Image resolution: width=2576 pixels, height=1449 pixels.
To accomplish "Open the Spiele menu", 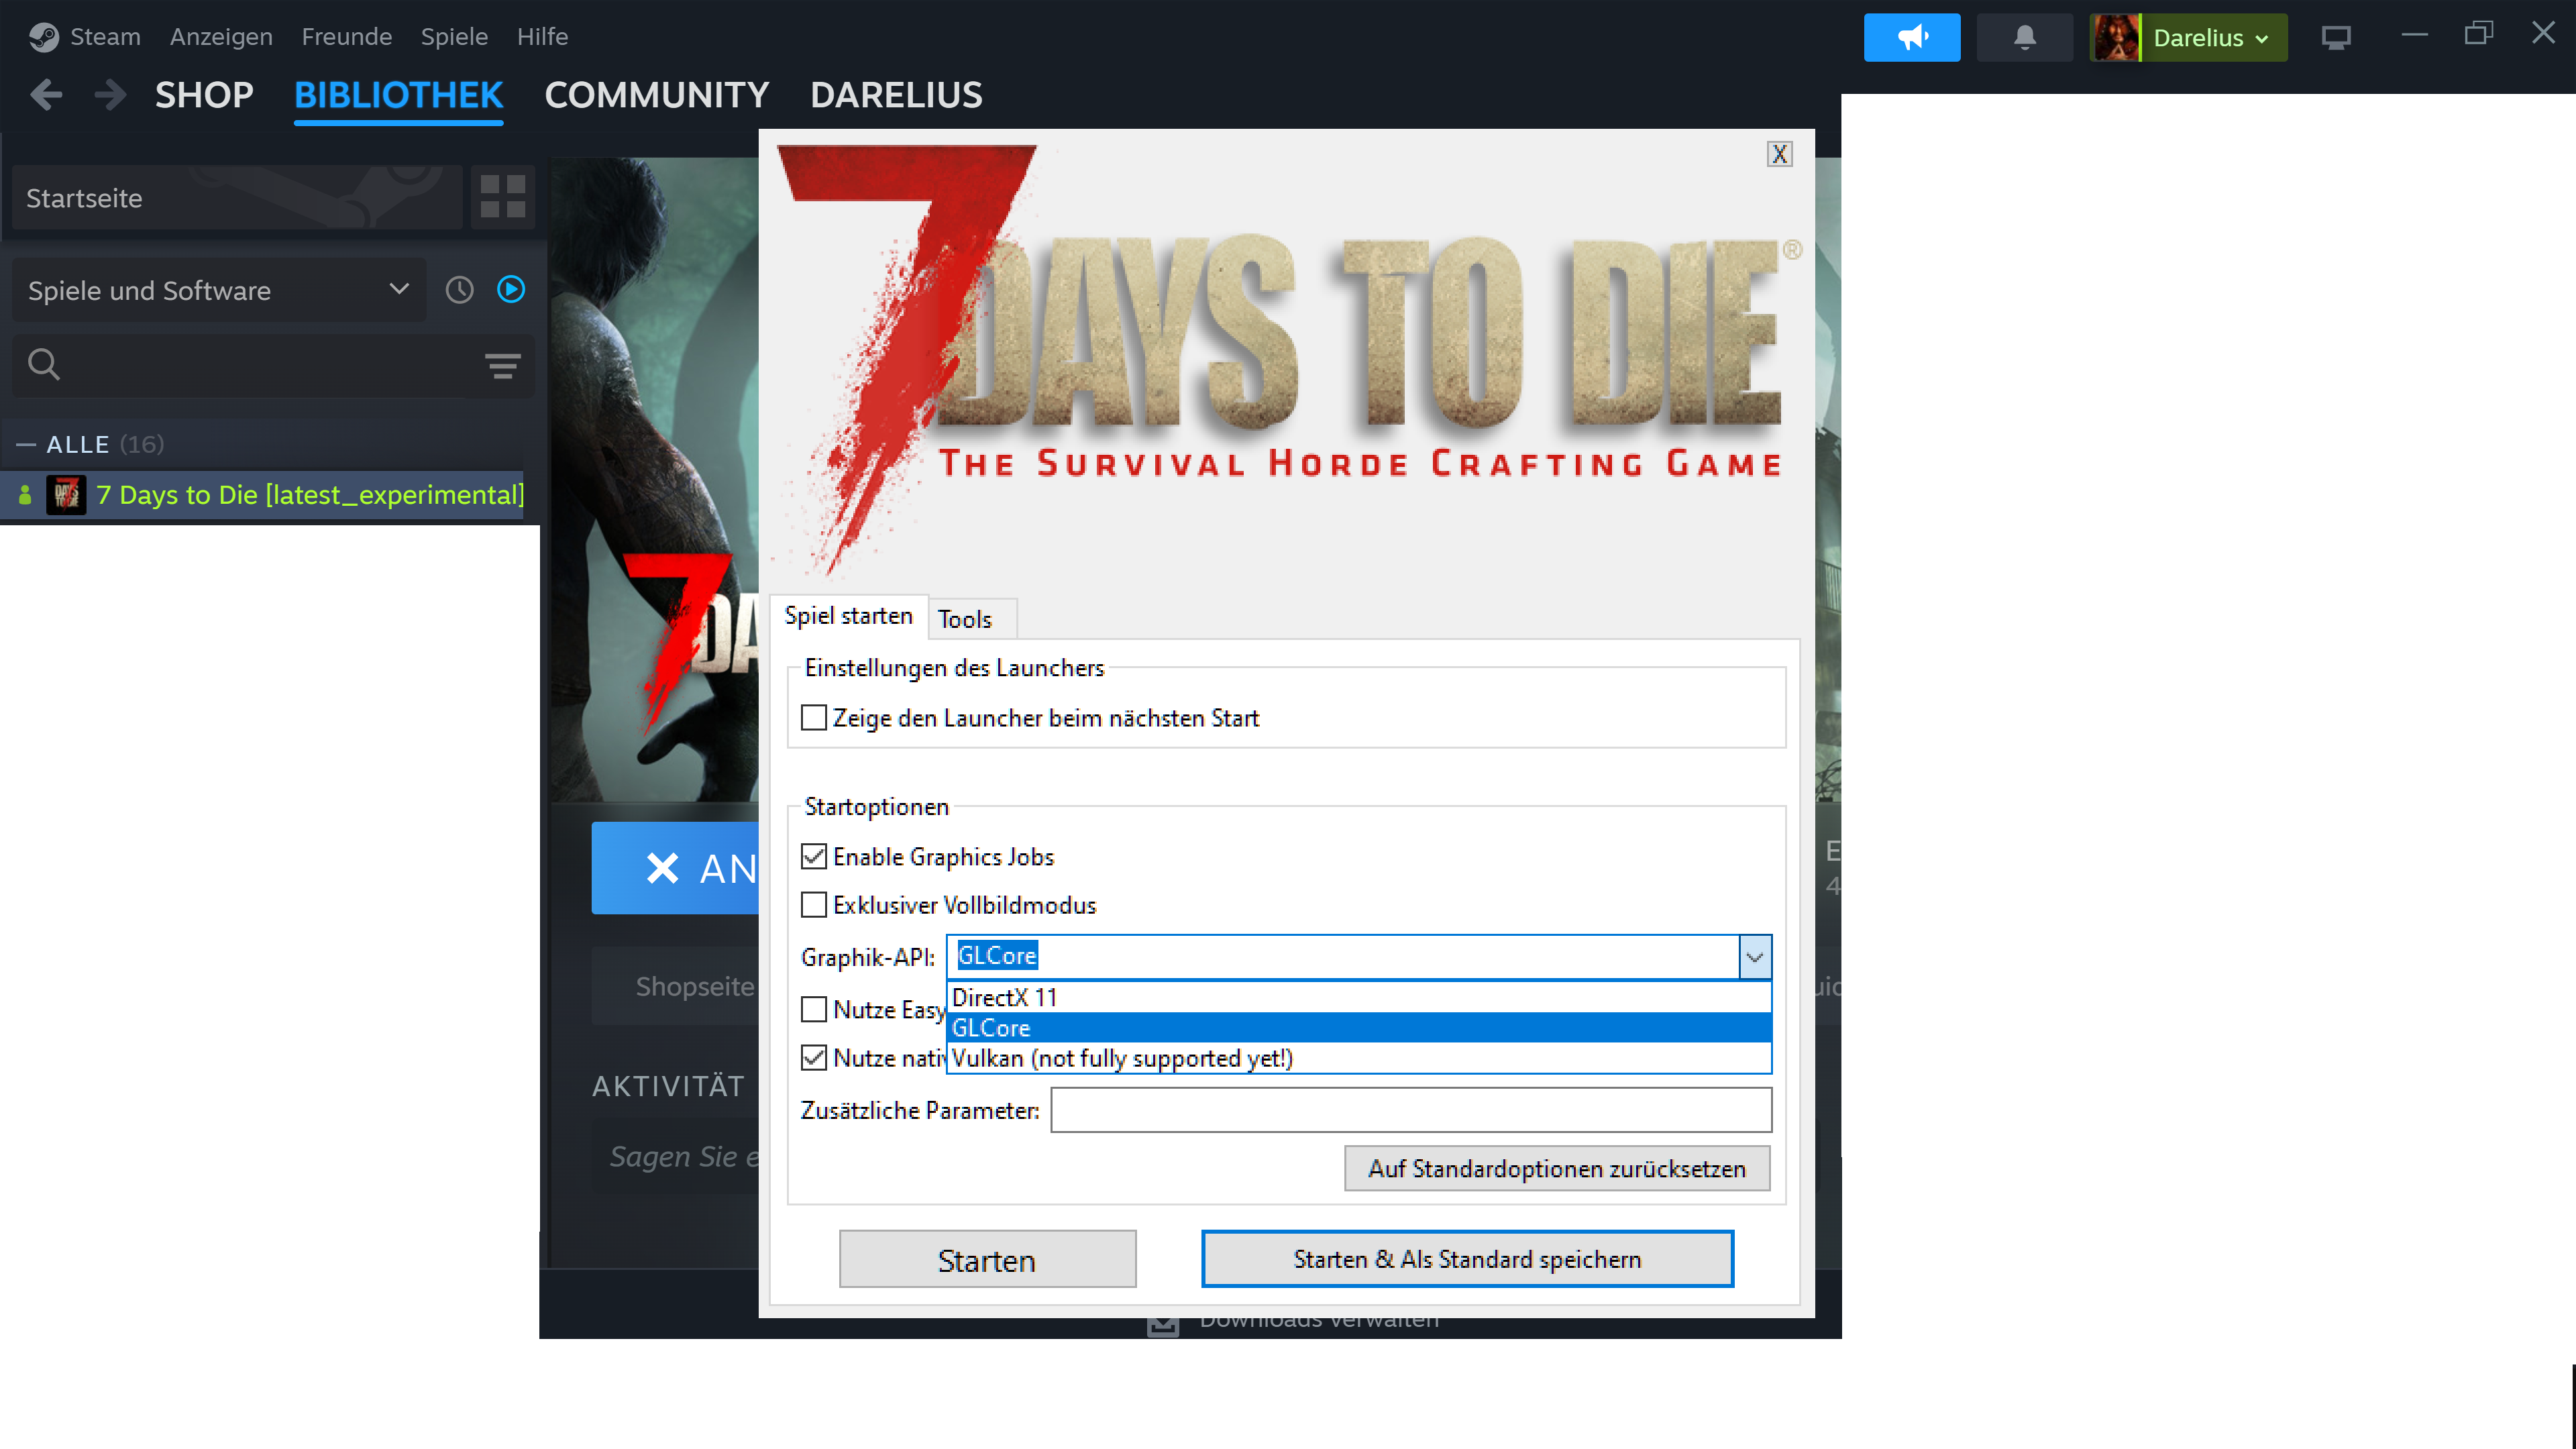I will point(454,37).
